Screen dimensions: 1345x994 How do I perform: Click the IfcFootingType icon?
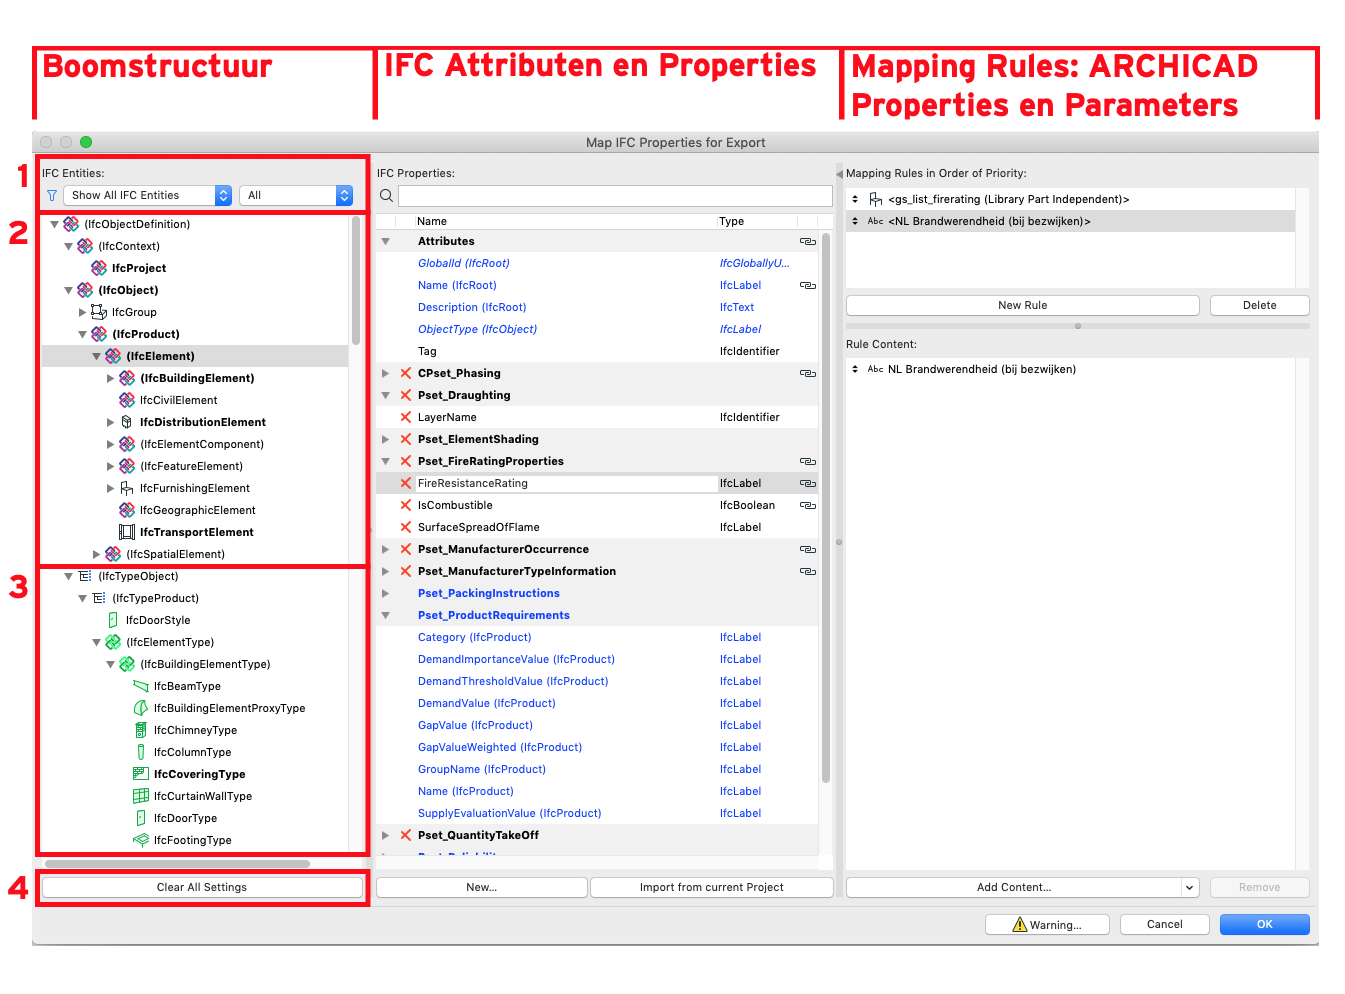(141, 840)
